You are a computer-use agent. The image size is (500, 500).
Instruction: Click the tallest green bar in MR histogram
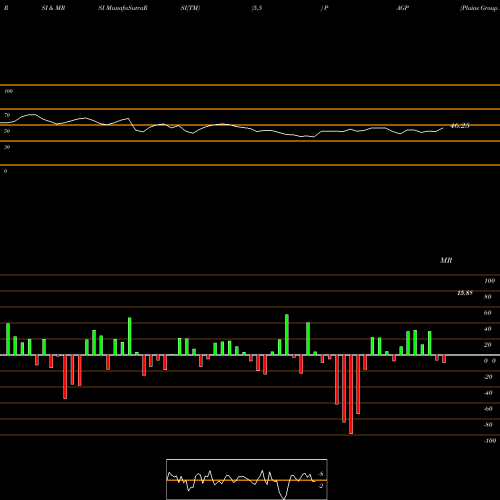[x=287, y=335]
